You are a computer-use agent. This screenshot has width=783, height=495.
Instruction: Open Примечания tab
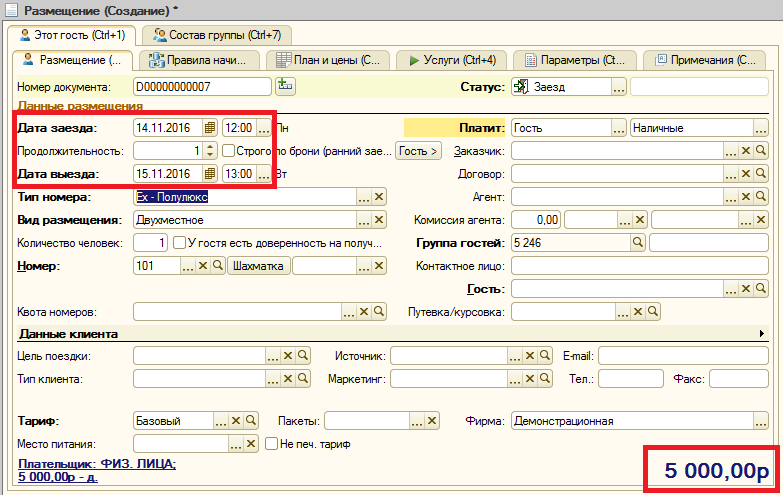point(704,60)
